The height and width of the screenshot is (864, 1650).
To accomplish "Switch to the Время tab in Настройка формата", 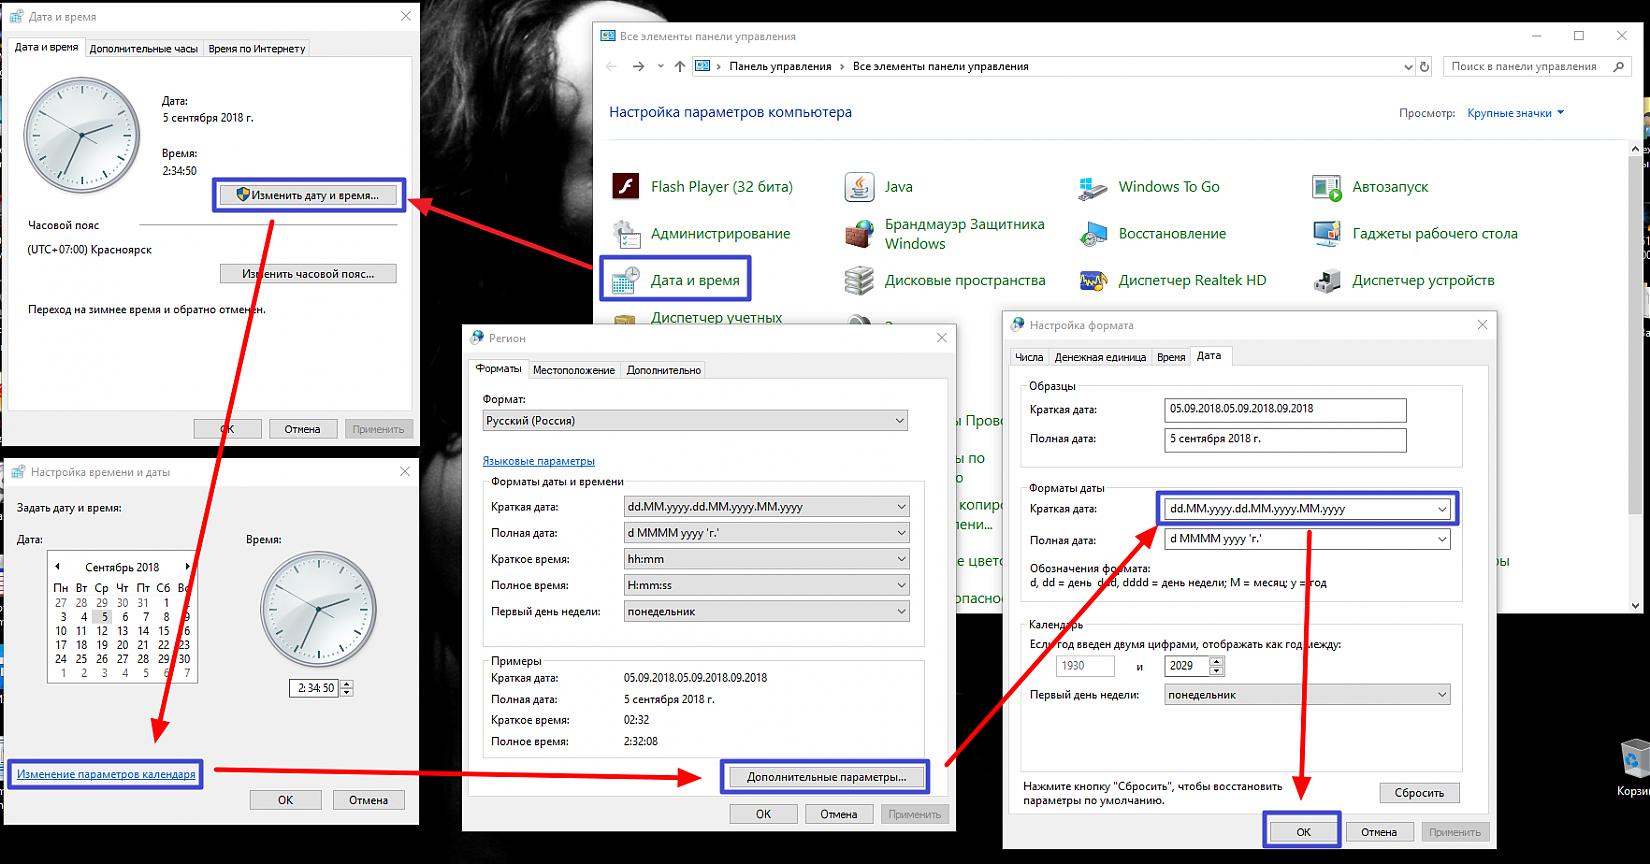I will tap(1171, 357).
